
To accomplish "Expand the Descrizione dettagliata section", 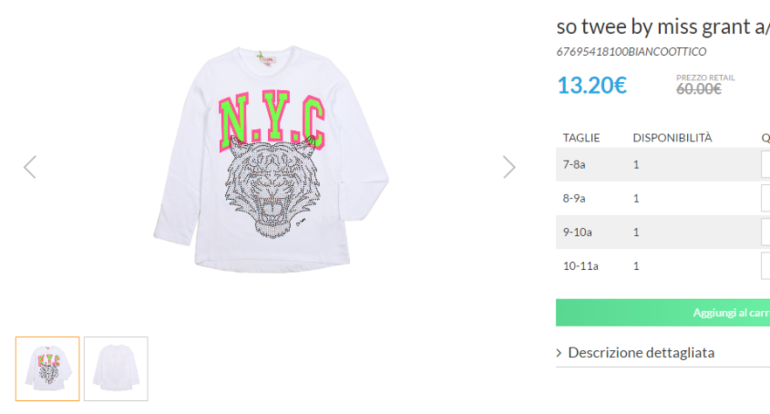I will (640, 352).
